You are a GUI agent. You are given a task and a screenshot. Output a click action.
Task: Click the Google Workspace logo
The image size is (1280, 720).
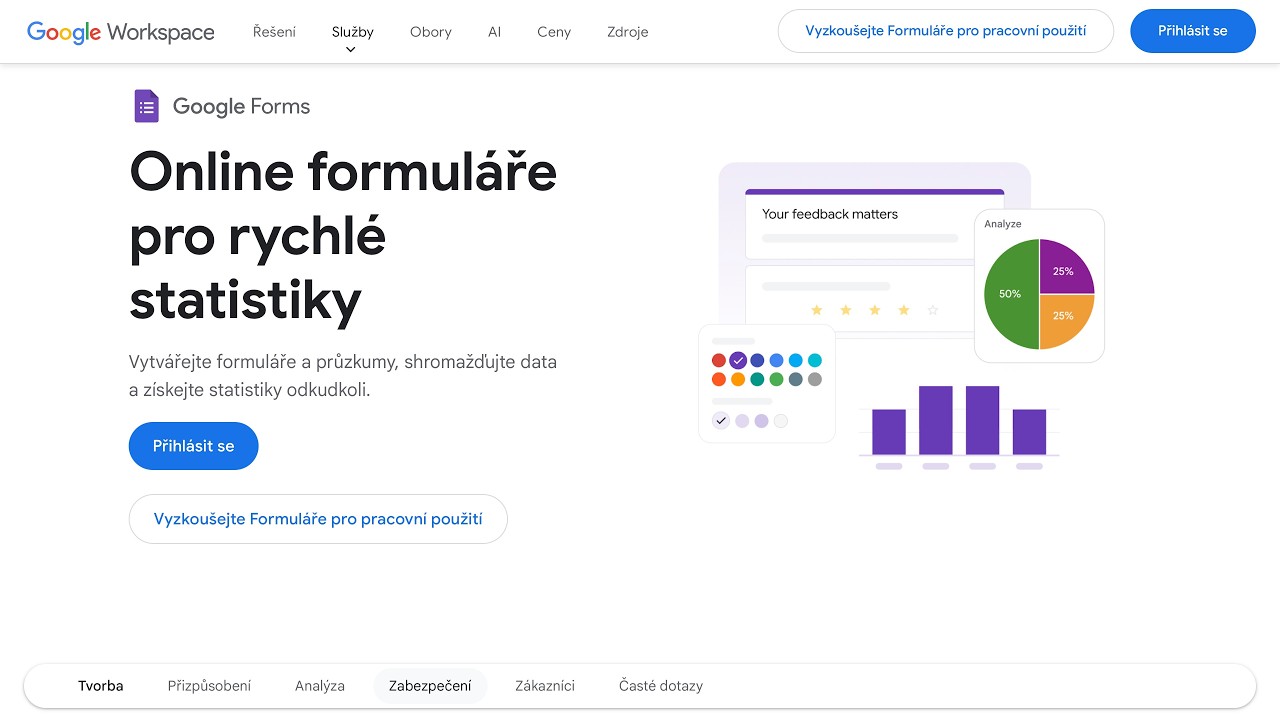(x=121, y=32)
